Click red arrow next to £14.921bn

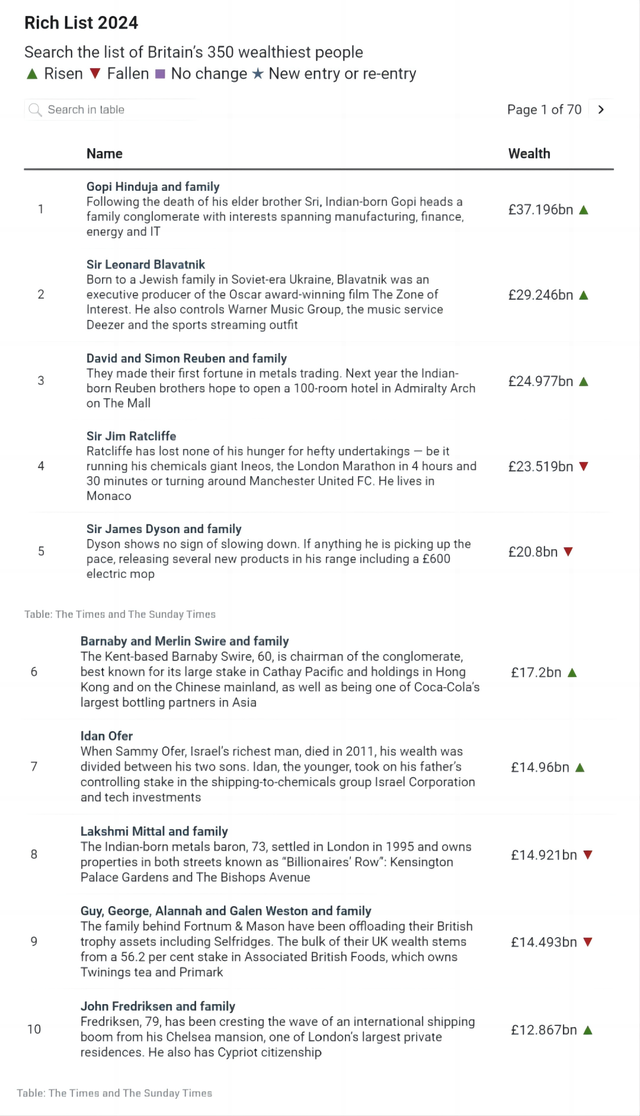click(x=587, y=855)
